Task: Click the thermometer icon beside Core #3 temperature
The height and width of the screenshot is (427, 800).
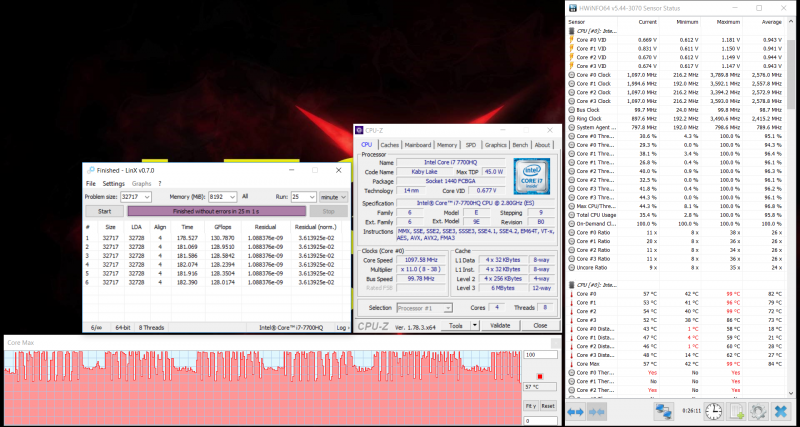Action: tap(571, 320)
